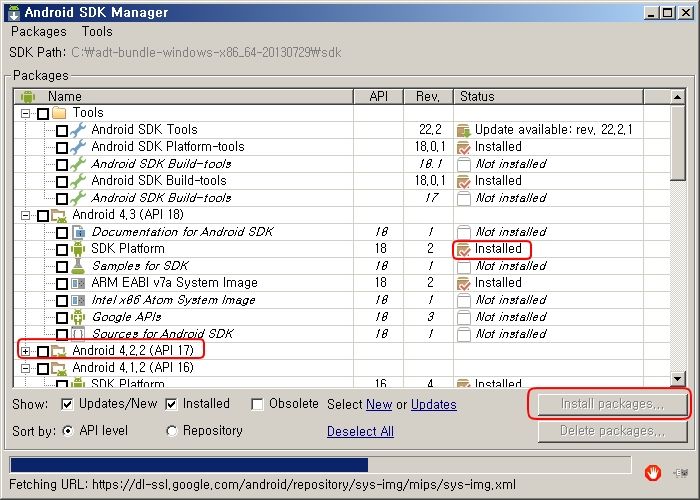The height and width of the screenshot is (500, 700).
Task: Click the Android 4.1.2 (API 16) folder icon
Action: tap(59, 368)
